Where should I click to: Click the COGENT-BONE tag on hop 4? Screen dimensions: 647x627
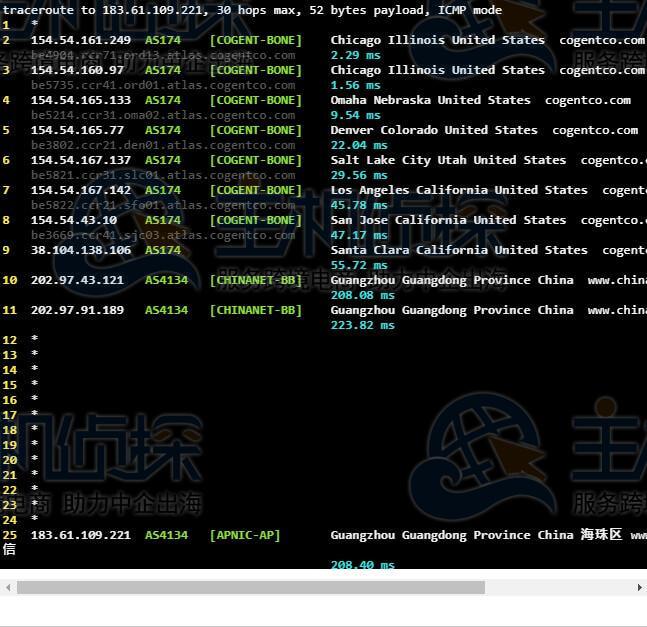[255, 100]
